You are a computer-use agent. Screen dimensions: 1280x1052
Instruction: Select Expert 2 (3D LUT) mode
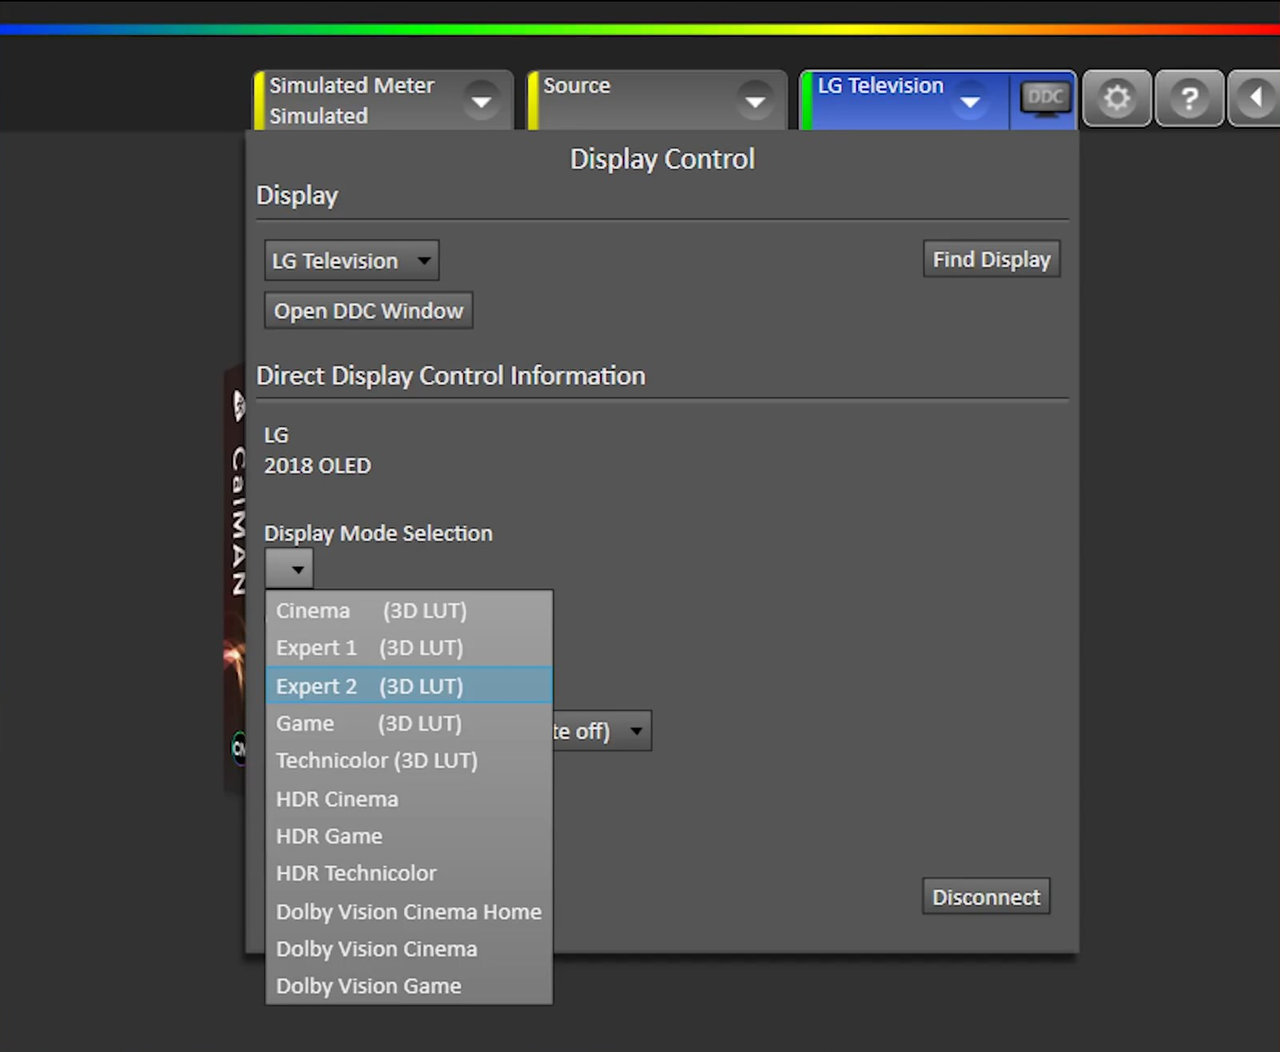coord(369,686)
